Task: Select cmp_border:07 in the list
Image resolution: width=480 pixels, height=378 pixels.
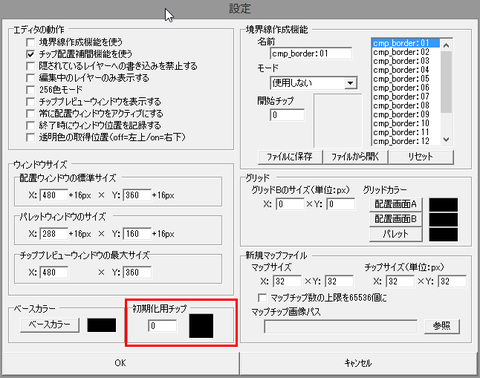Action: click(x=406, y=97)
